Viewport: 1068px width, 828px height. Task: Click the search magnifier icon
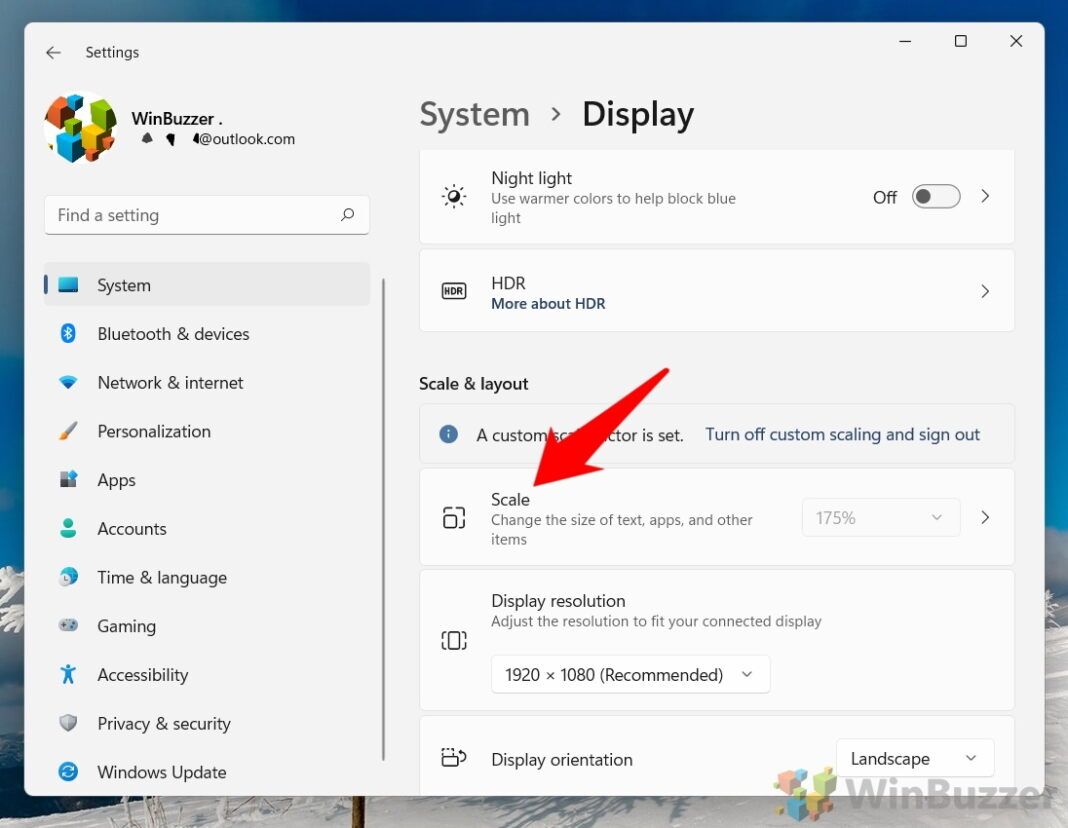tap(347, 215)
